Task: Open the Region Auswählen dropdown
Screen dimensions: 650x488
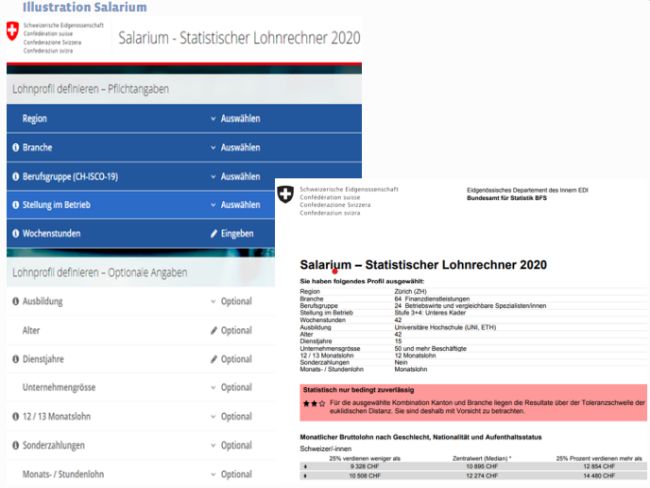Action: (235, 118)
